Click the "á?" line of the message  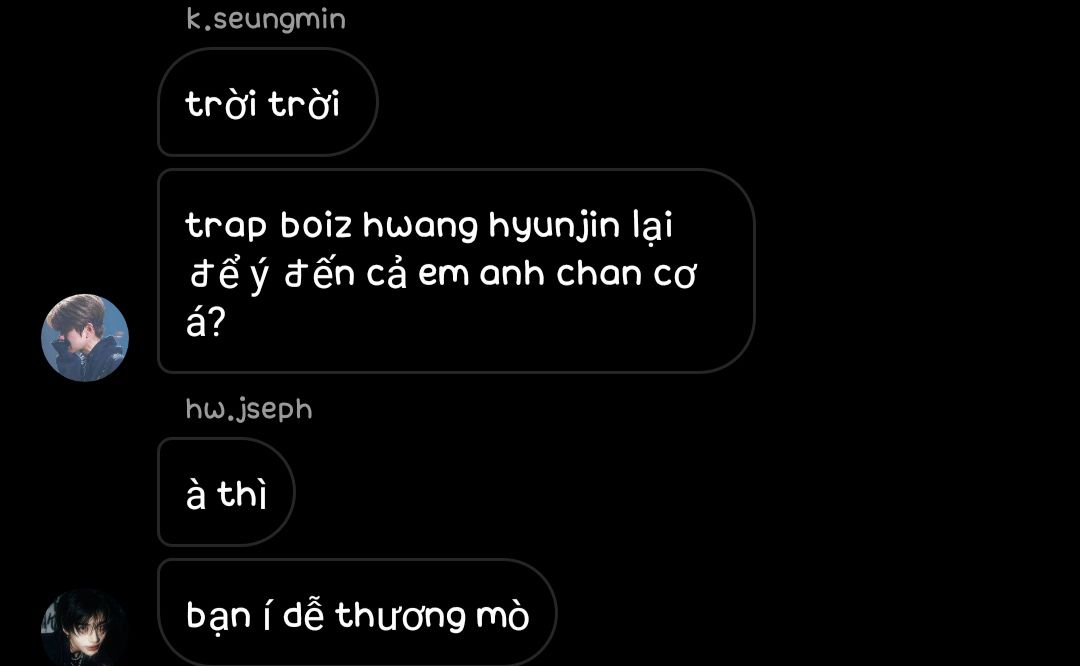205,321
